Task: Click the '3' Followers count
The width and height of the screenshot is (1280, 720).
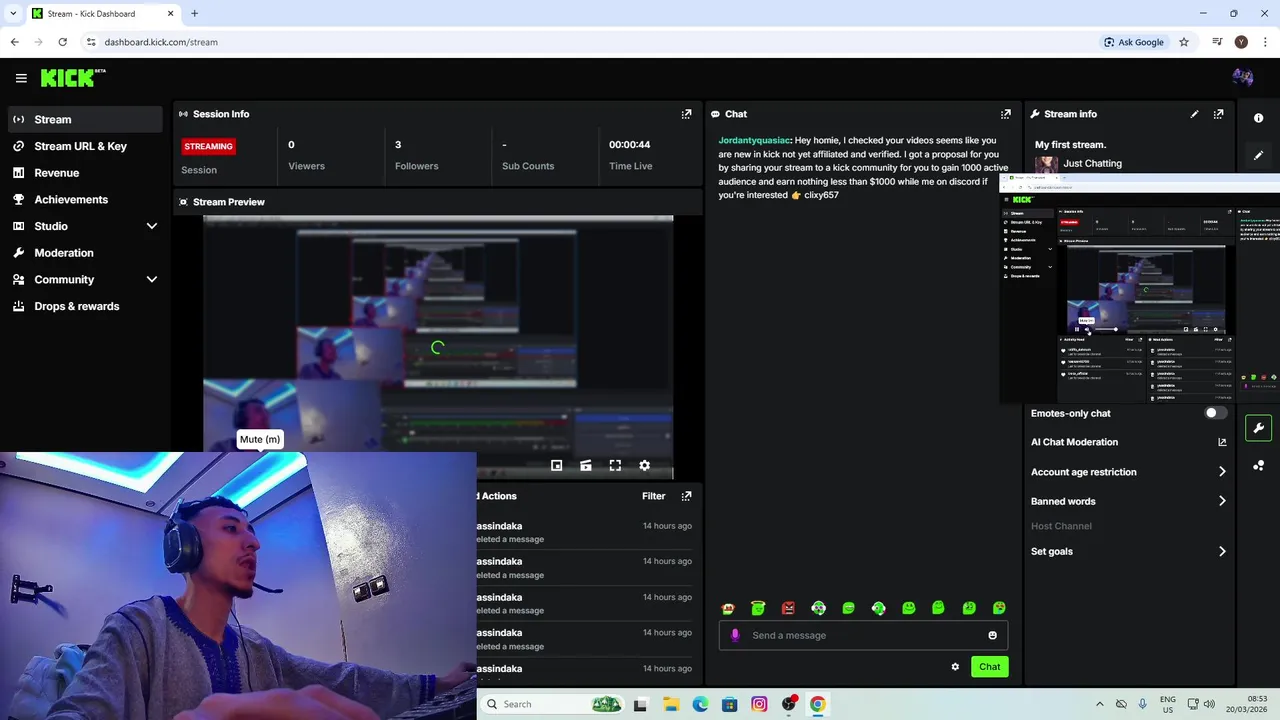Action: pos(398,145)
